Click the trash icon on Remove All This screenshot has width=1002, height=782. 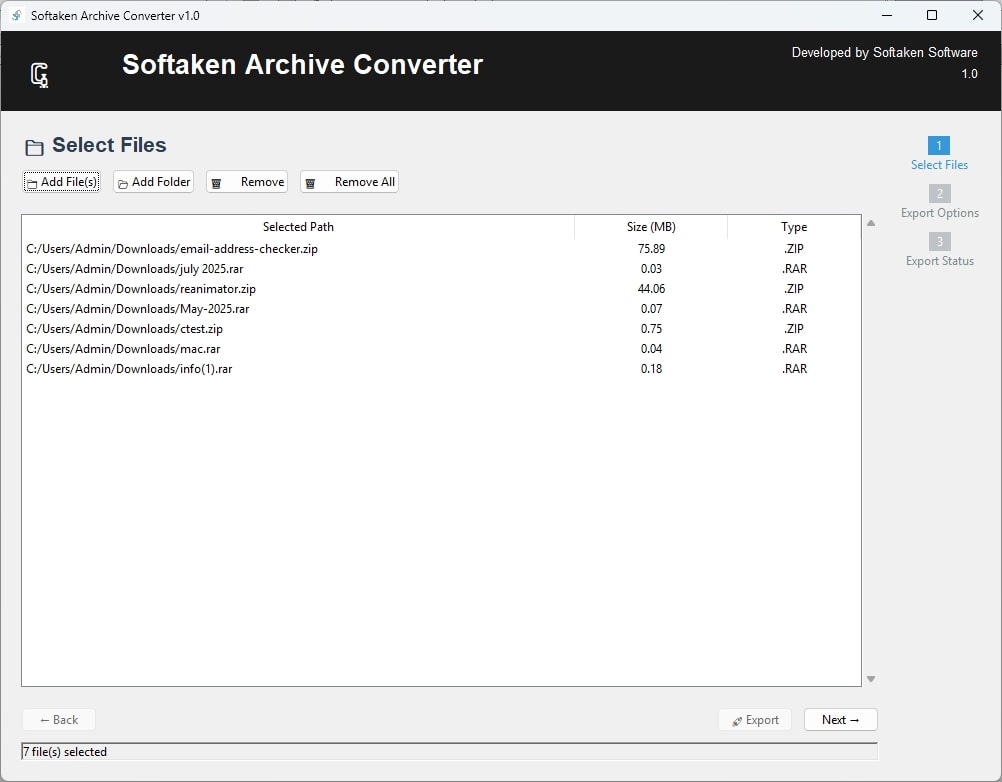(x=309, y=182)
